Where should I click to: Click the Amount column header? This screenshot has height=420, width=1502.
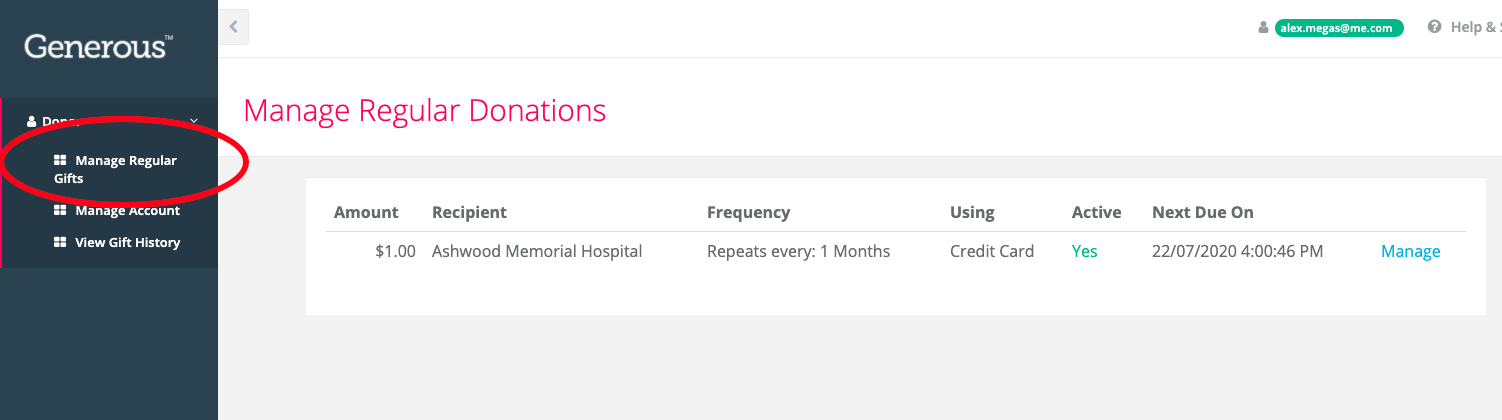366,212
